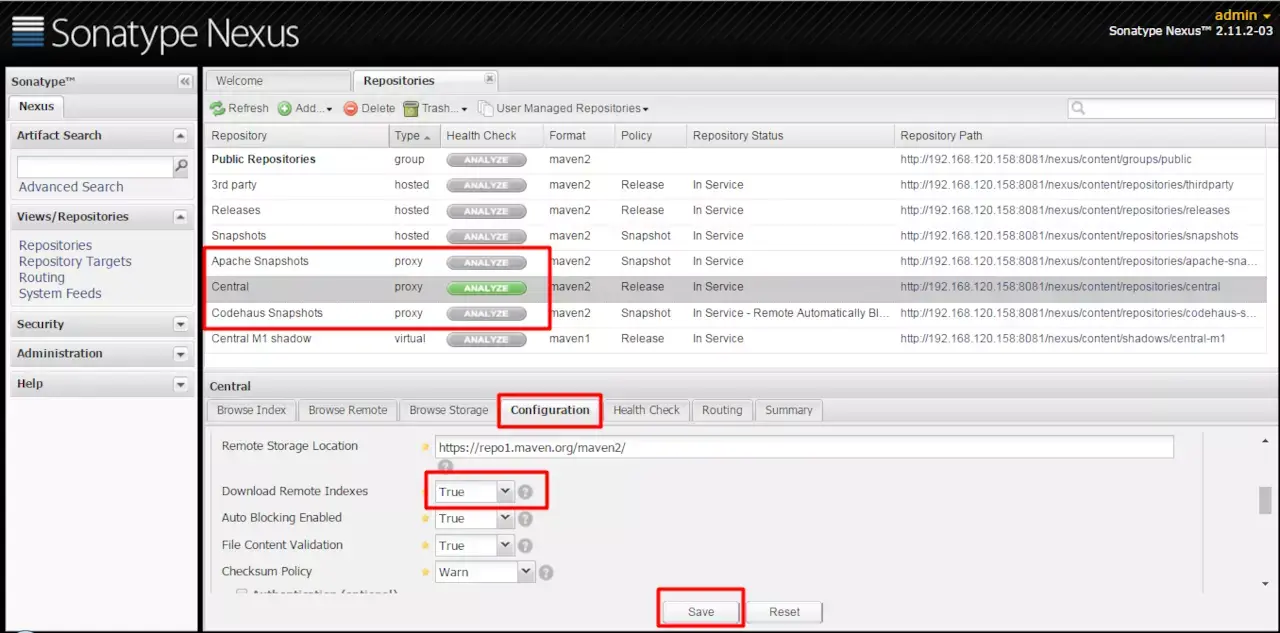Click the configuration scrollbar down arrow

point(1265,583)
